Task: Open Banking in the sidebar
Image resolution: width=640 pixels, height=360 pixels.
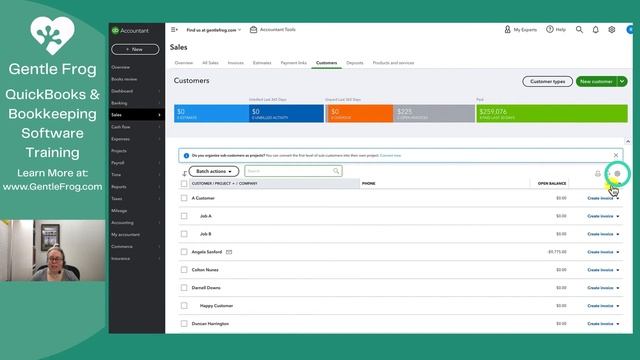Action: [x=136, y=103]
